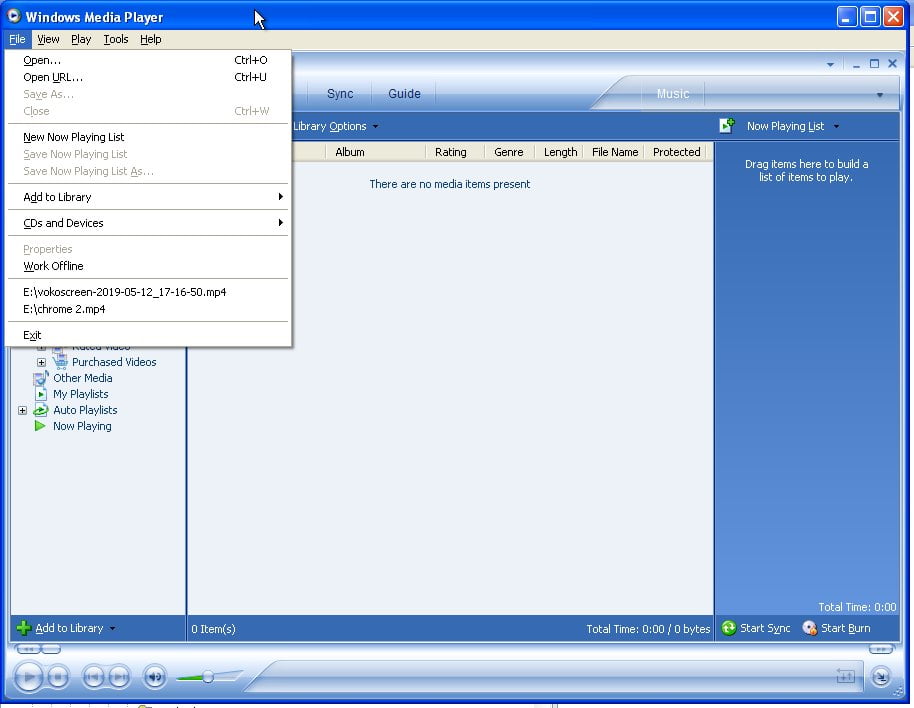Open the dropdown arrow right of Music tab
Viewport: 914px width, 708px height.
coord(880,95)
